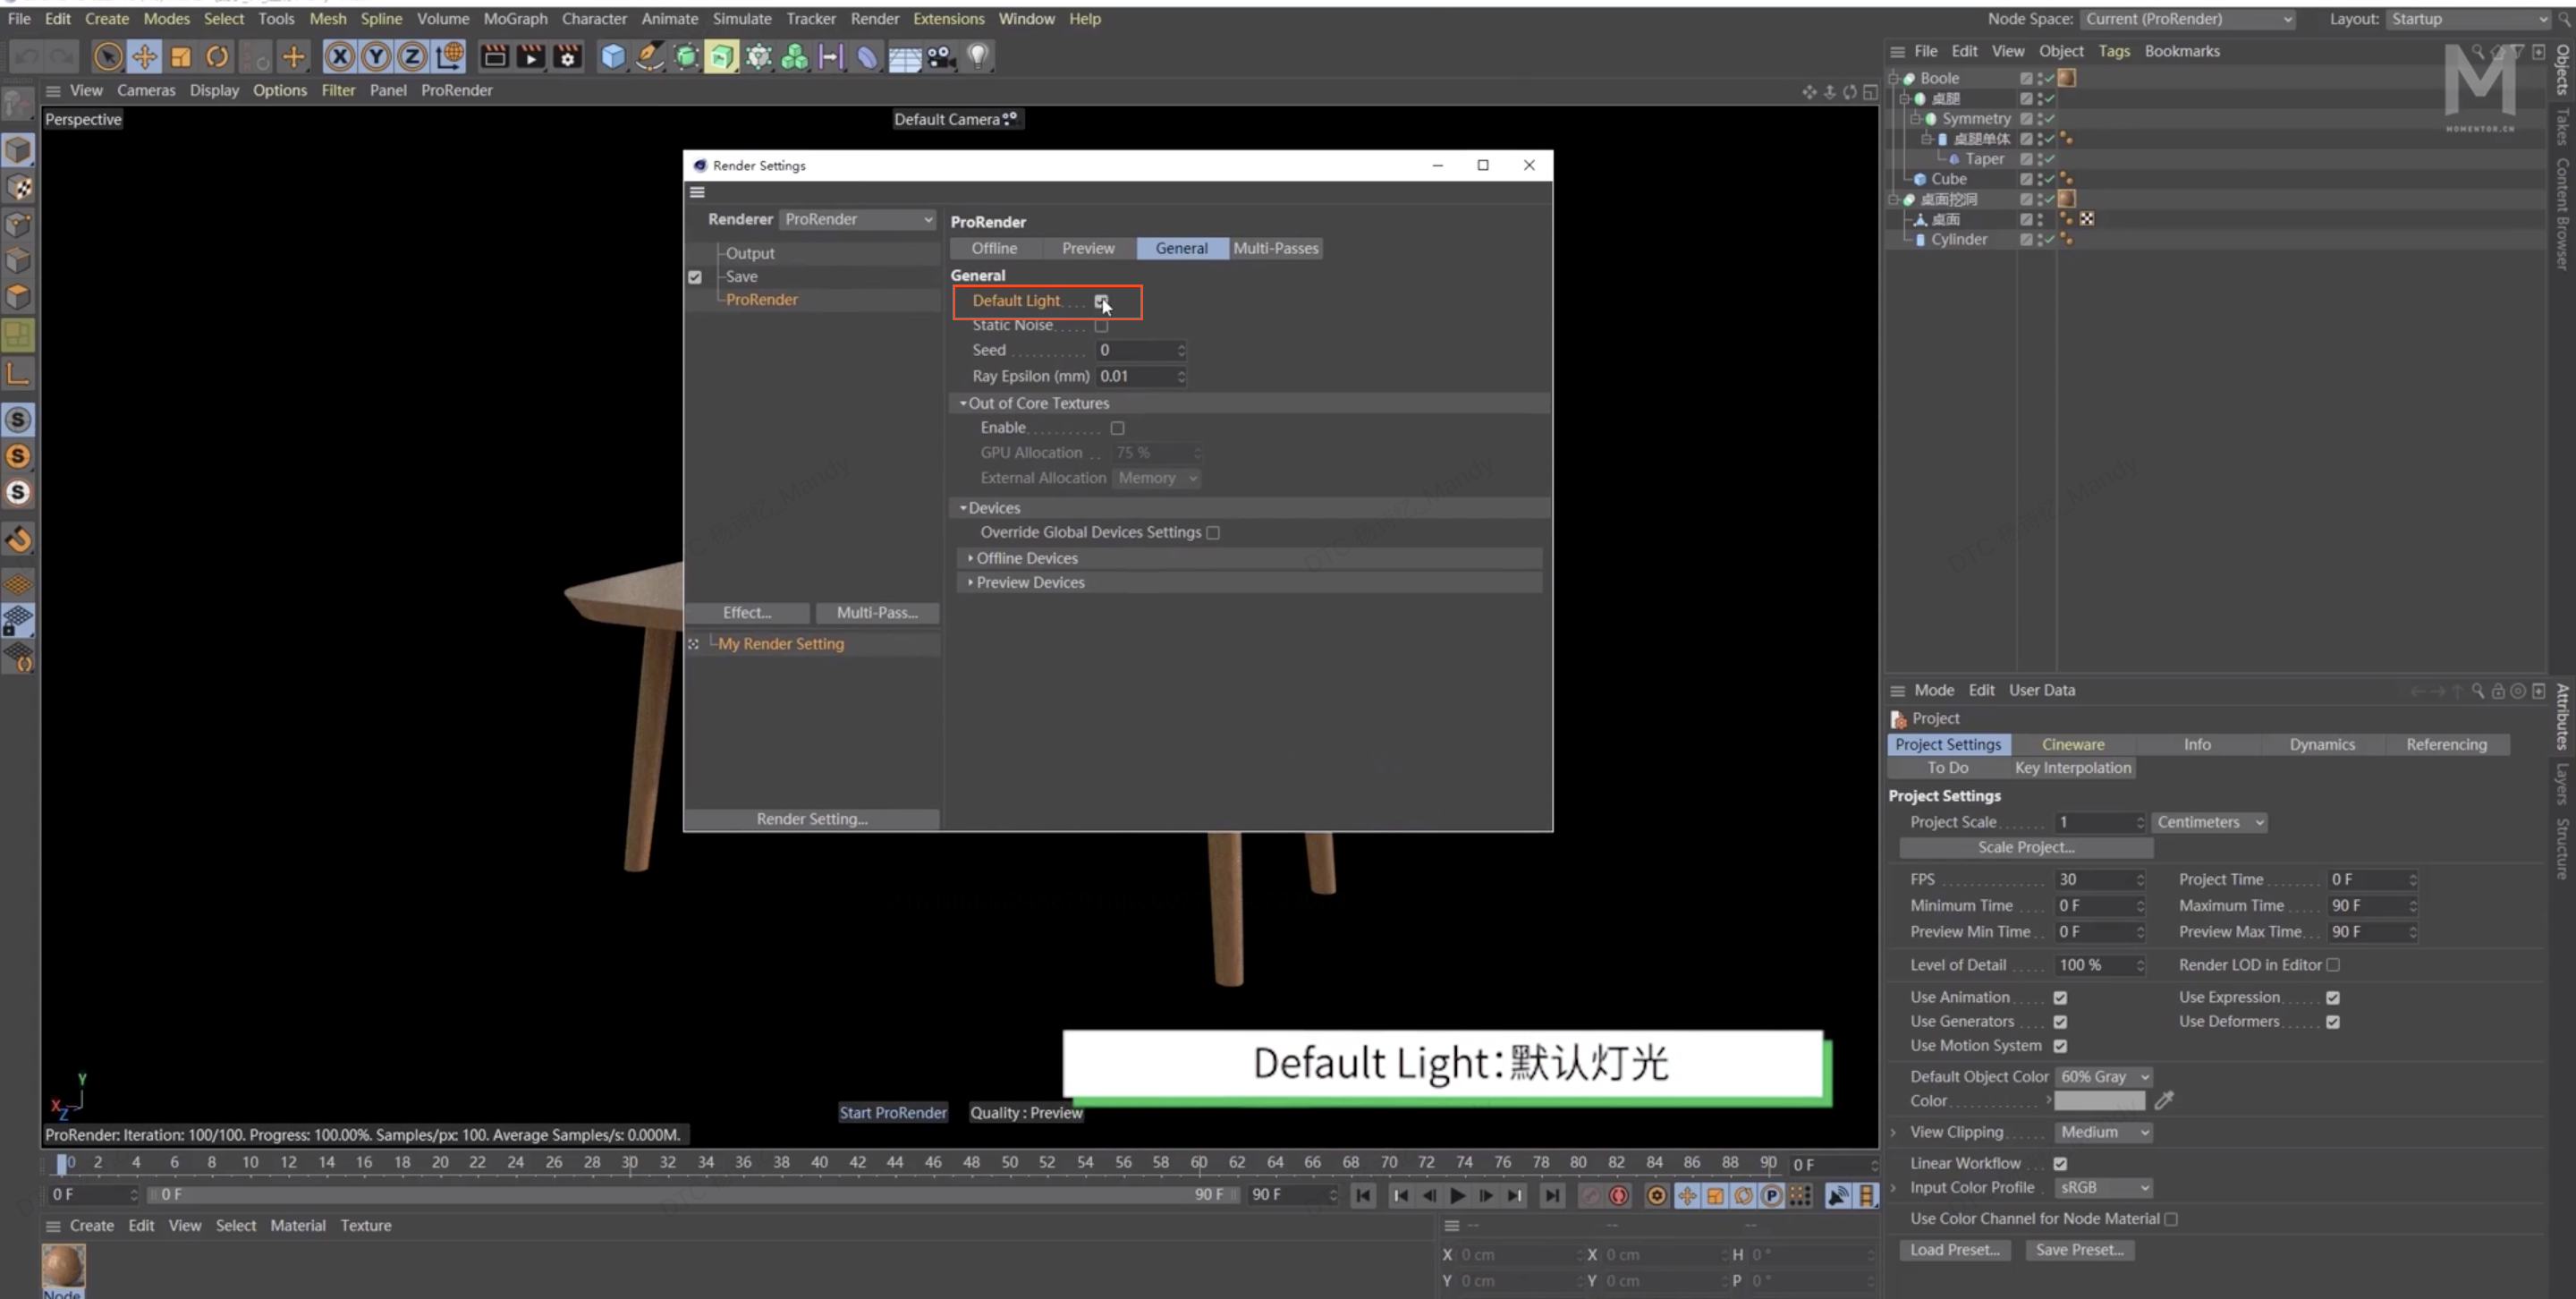Screen dimensions: 2576x1299
Task: Lock the X axis
Action: pyautogui.click(x=339, y=57)
